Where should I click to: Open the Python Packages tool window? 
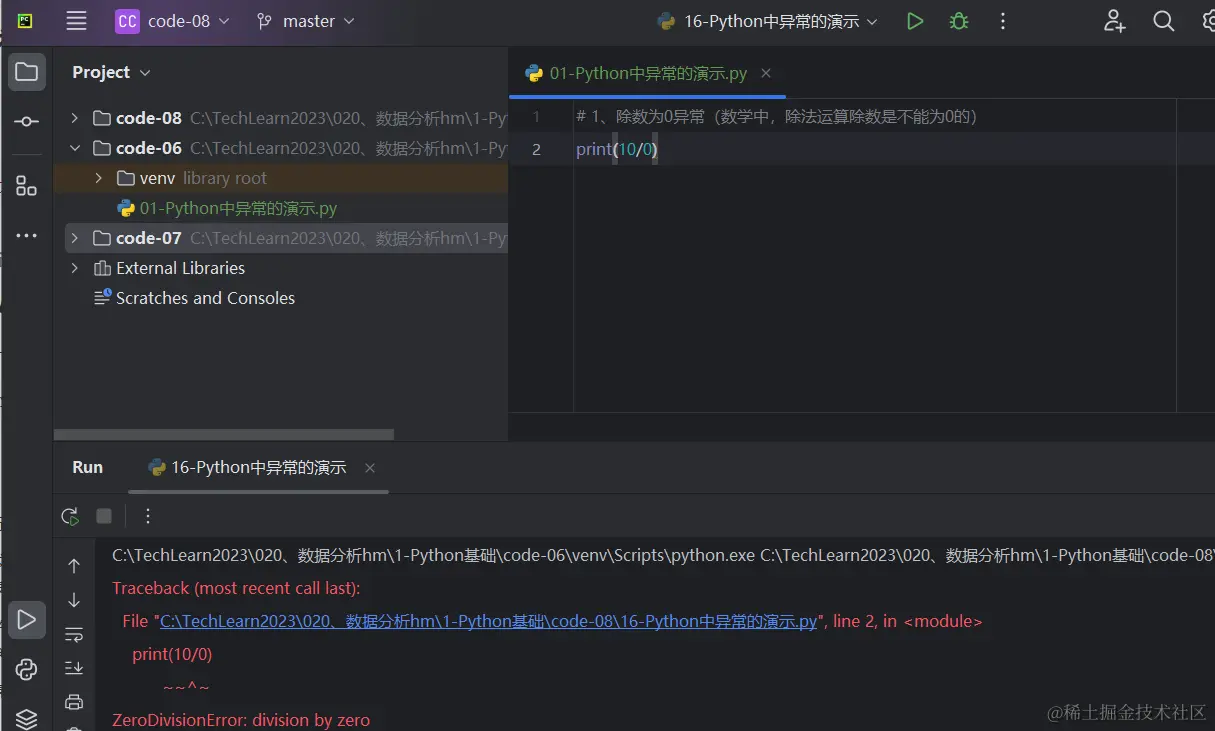pos(26,668)
